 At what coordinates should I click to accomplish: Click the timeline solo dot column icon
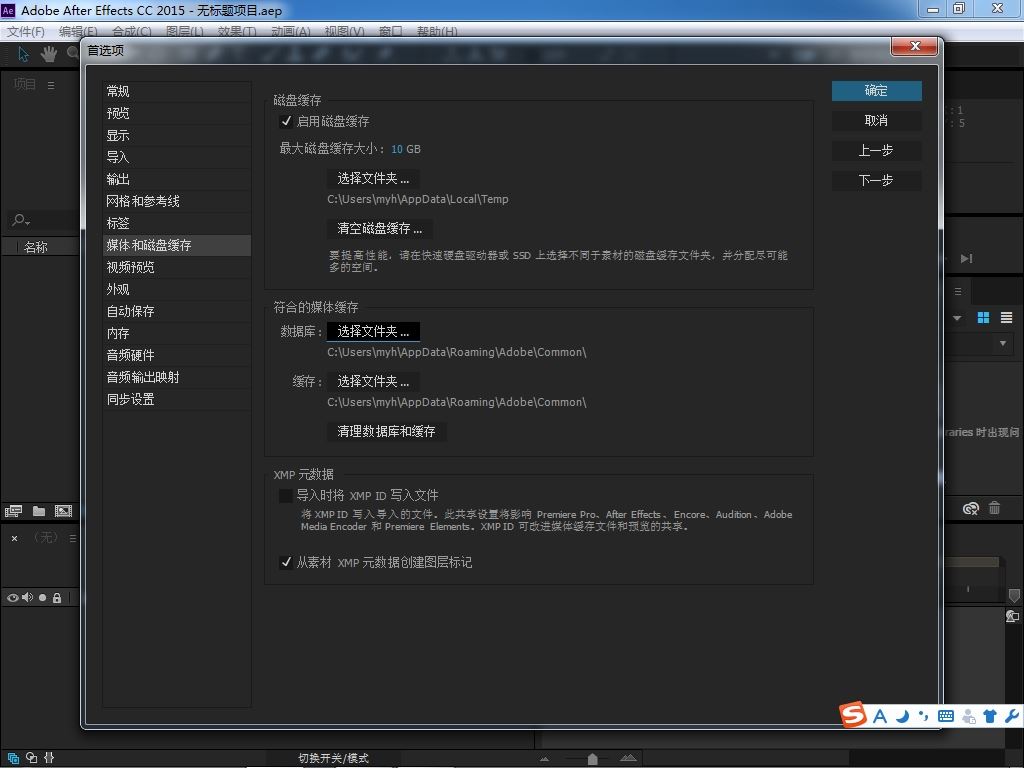[x=42, y=598]
